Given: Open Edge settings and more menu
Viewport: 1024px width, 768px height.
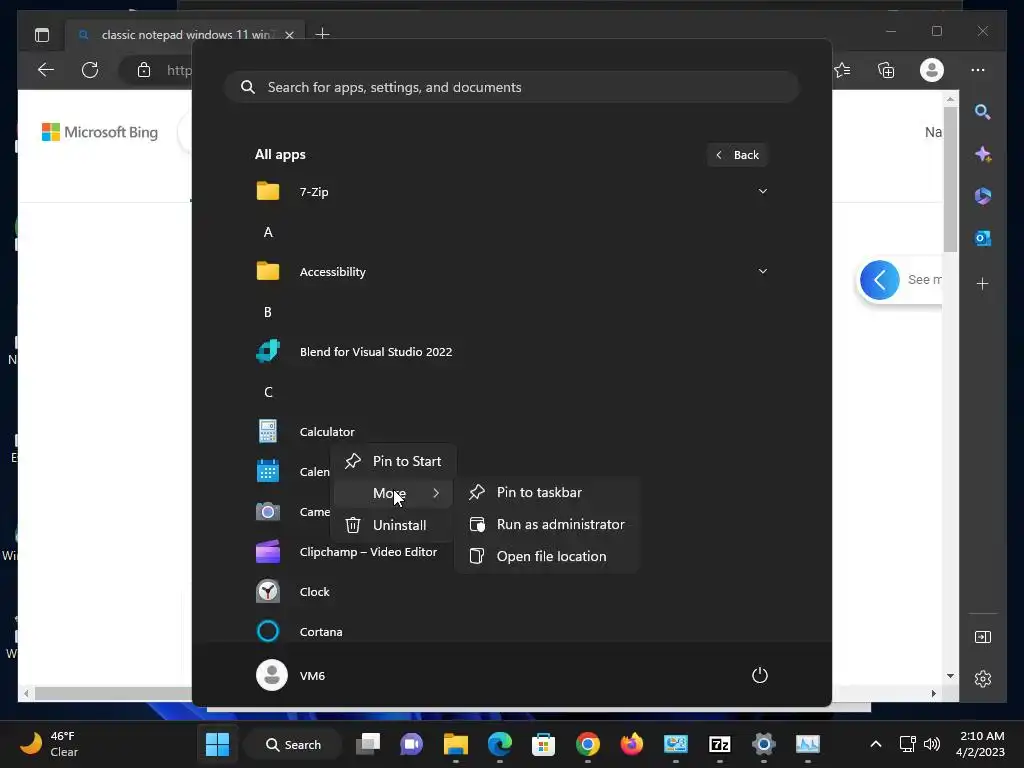Looking at the screenshot, I should pos(978,70).
